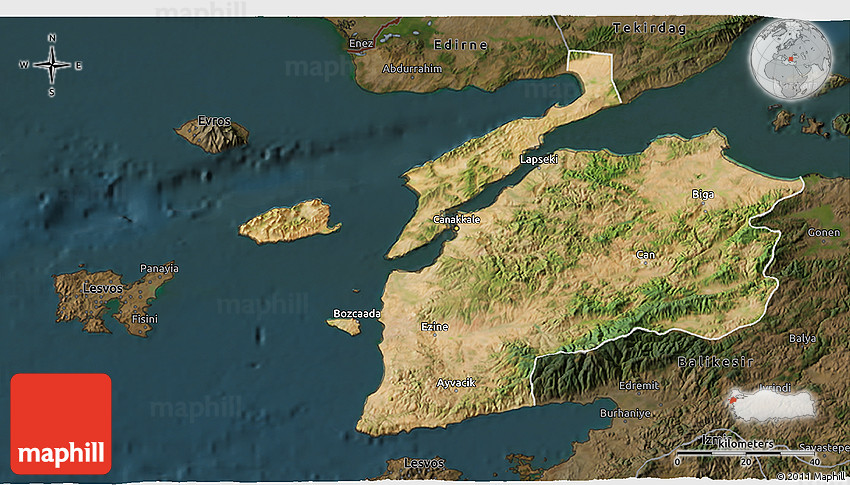Click the Tekirdag province label
This screenshot has height=485, width=850.
coord(650,28)
